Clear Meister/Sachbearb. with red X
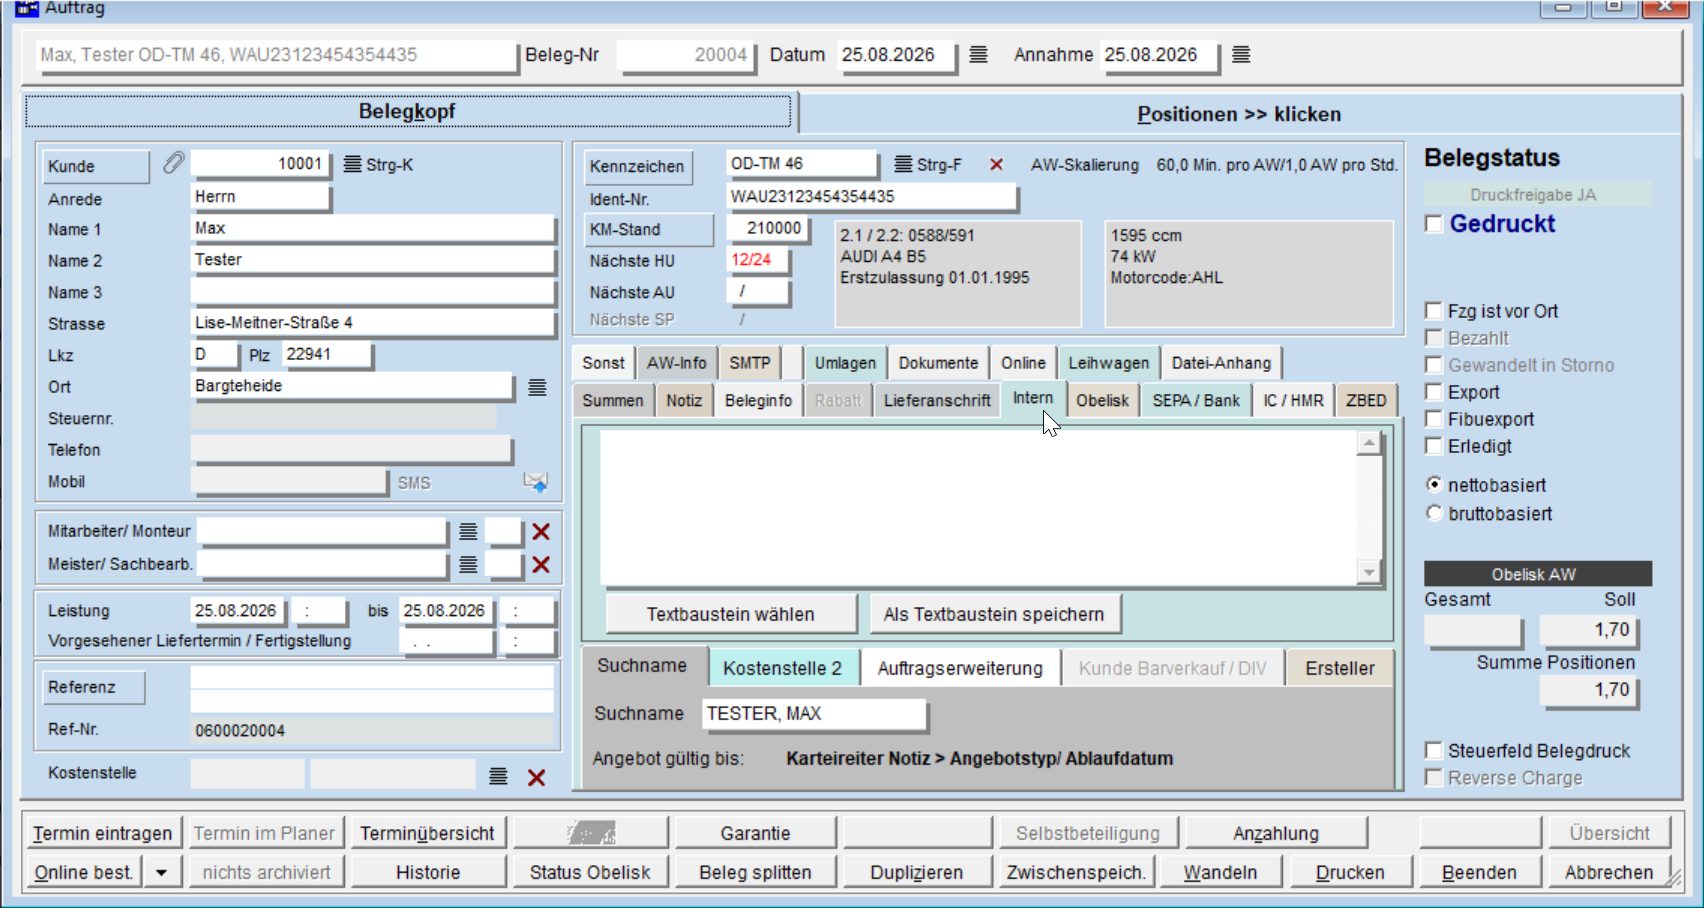This screenshot has height=908, width=1704. pyautogui.click(x=541, y=565)
